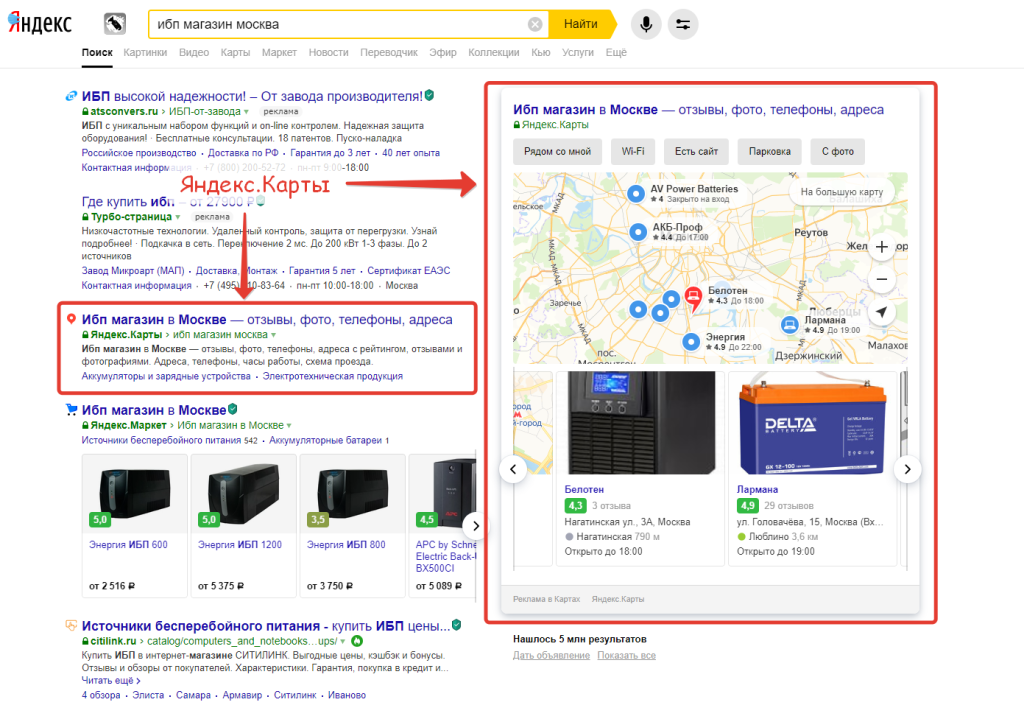Click the map pin icon of the Яндекс.Карты result
The image size is (1024, 705).
(71, 319)
